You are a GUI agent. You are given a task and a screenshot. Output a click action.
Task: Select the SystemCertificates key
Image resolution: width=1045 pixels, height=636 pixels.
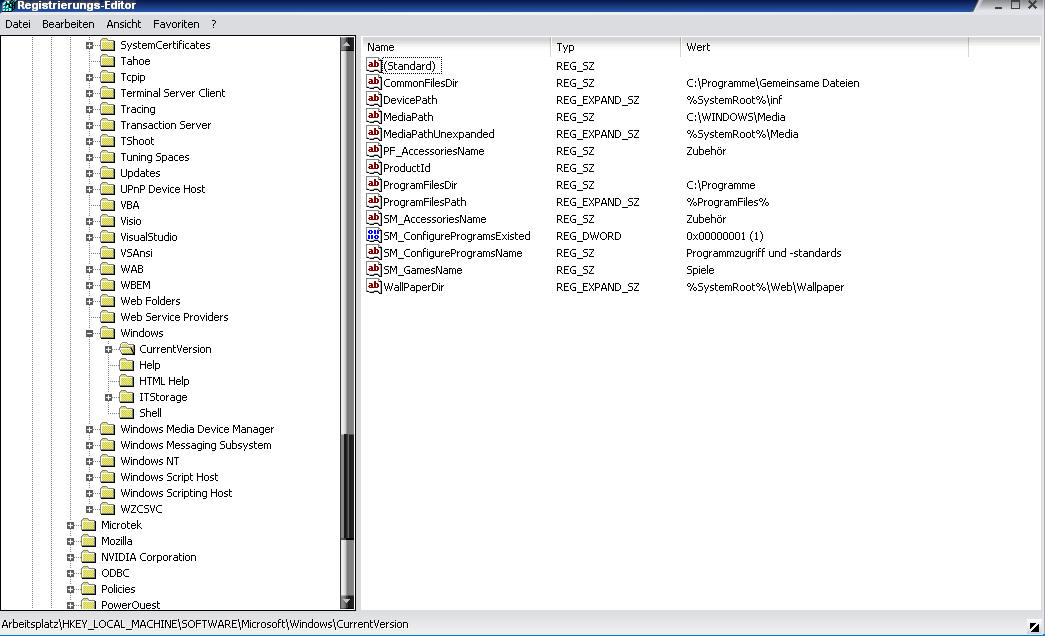coord(165,45)
